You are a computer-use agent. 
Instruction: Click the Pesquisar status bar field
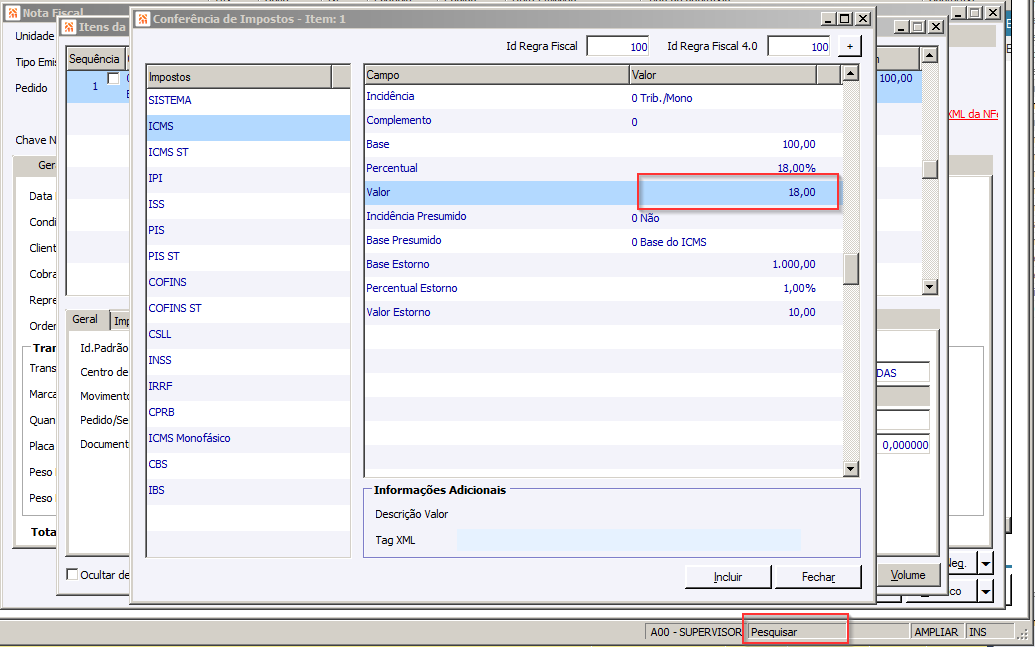tap(797, 632)
